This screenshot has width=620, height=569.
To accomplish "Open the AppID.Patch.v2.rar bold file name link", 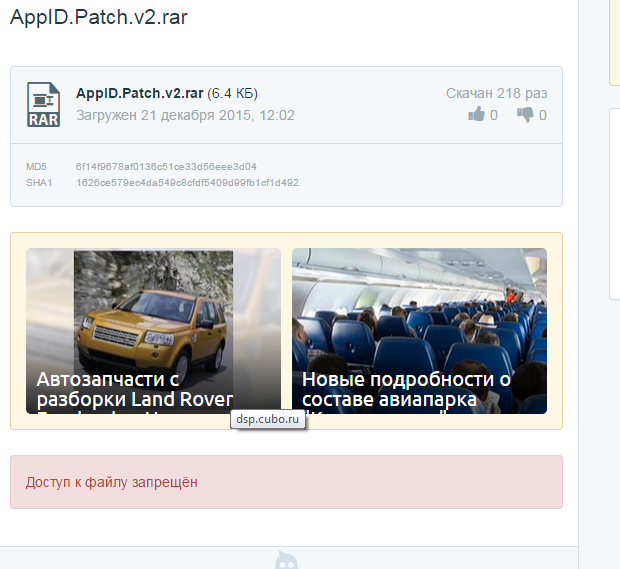I will pos(140,93).
